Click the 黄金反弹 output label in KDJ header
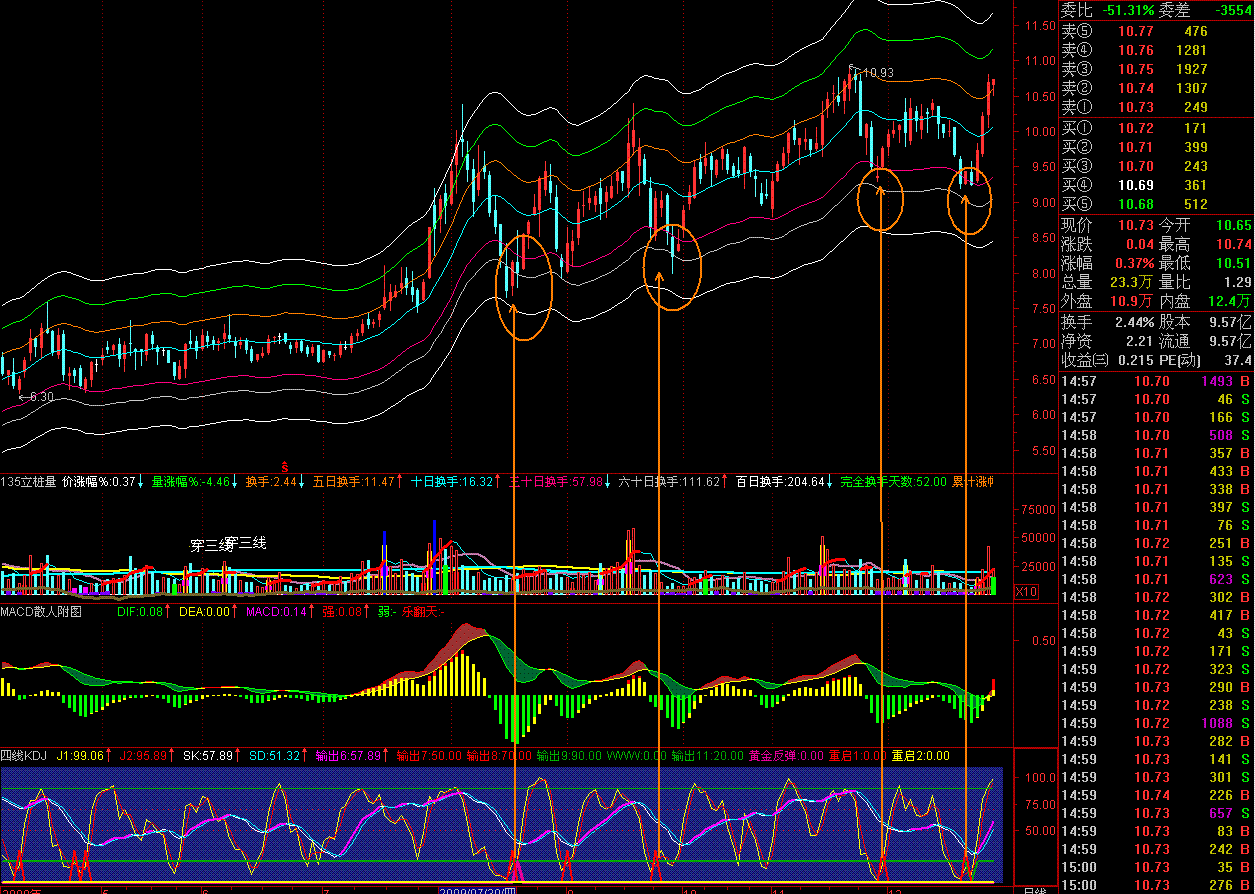The image size is (1255, 894). click(x=785, y=756)
